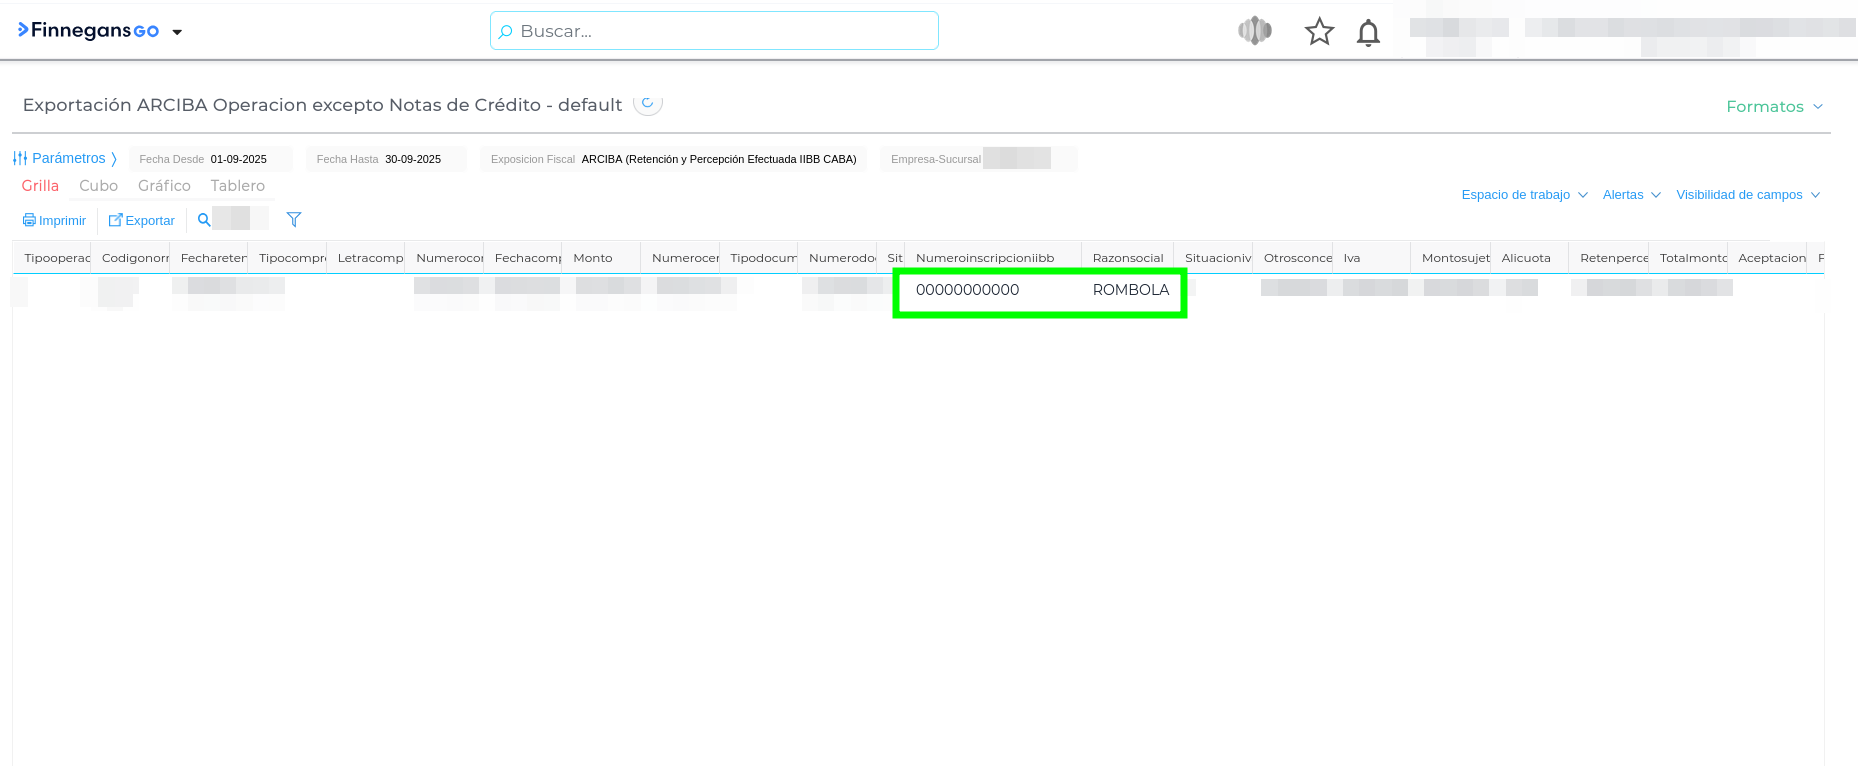Click the Exportar button

coord(142,221)
